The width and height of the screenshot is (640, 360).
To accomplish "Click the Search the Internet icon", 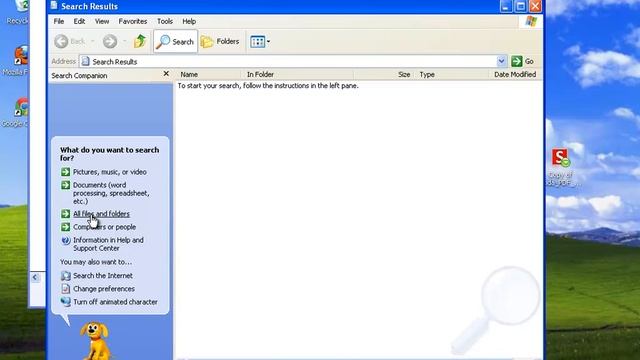I will coord(65,276).
